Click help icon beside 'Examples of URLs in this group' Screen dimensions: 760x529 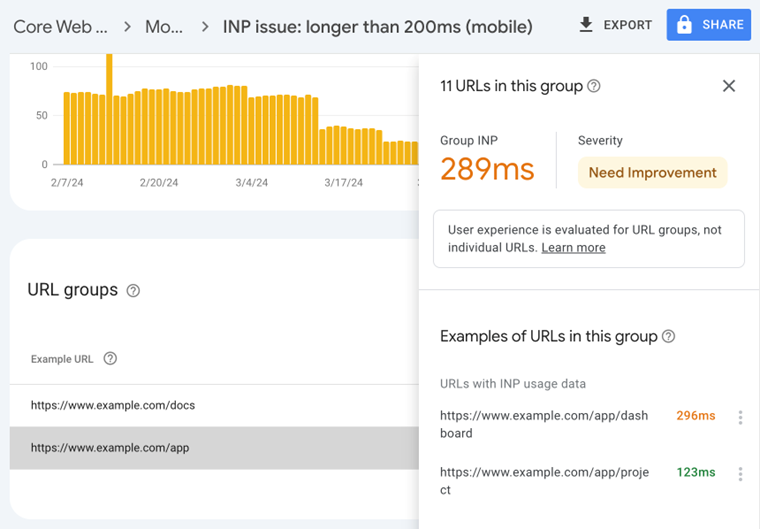tap(669, 337)
